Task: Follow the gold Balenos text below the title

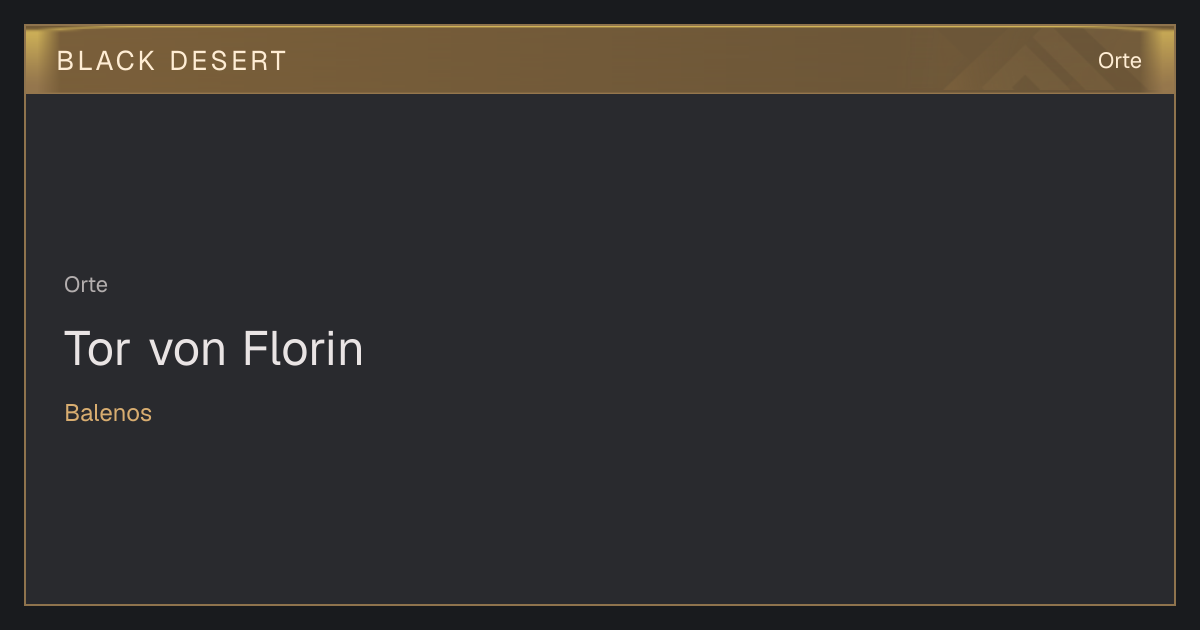Action: [x=108, y=413]
